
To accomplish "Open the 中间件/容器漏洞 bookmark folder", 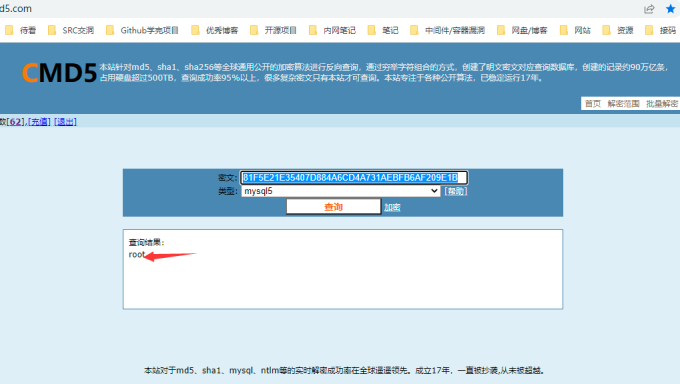I will click(448, 30).
